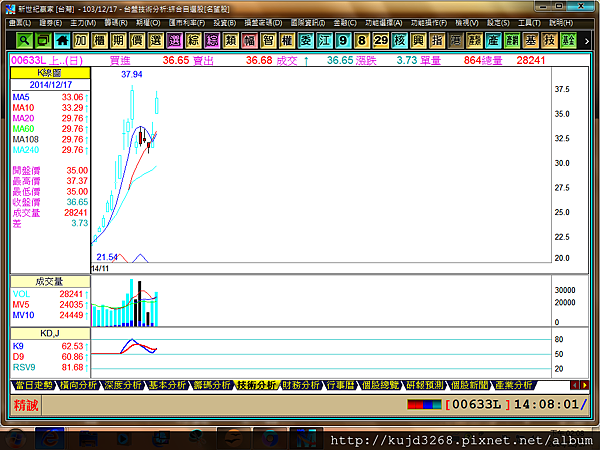Click the cyan 江 toolbar icon
The image size is (600, 450).
click(324, 41)
